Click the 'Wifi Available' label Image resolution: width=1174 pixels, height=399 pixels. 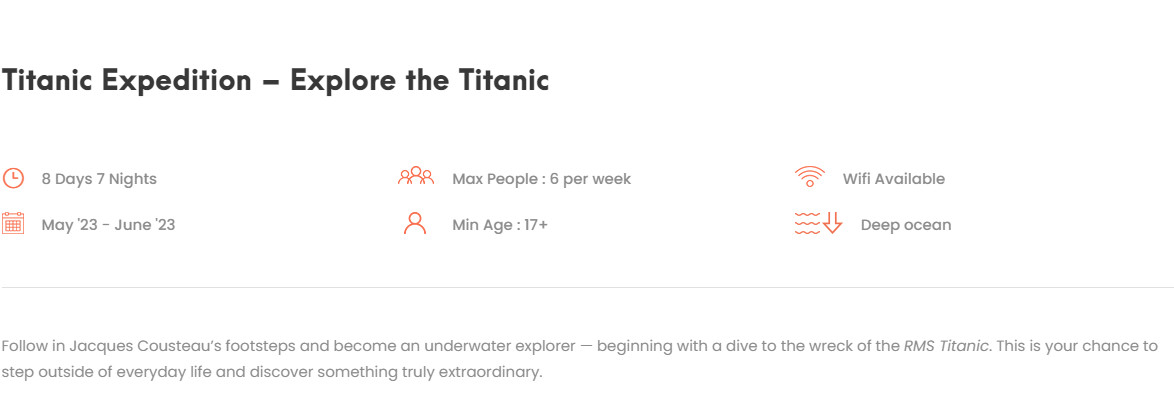[893, 179]
